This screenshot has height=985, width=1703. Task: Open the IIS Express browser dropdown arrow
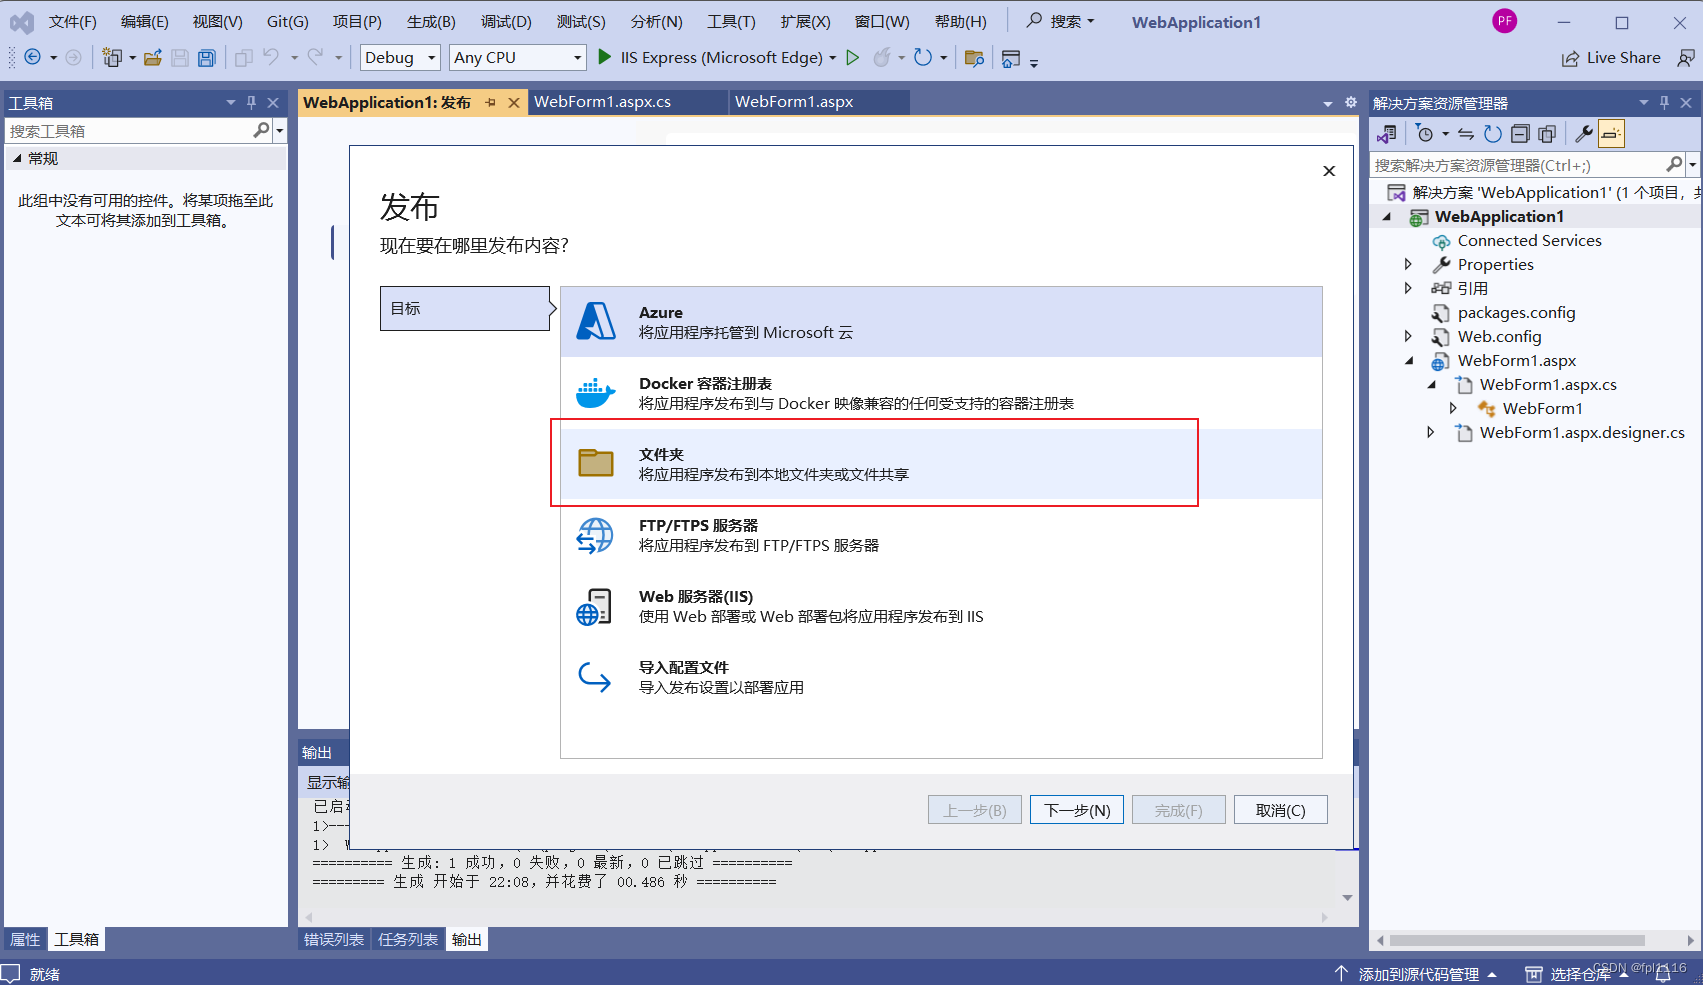[833, 58]
